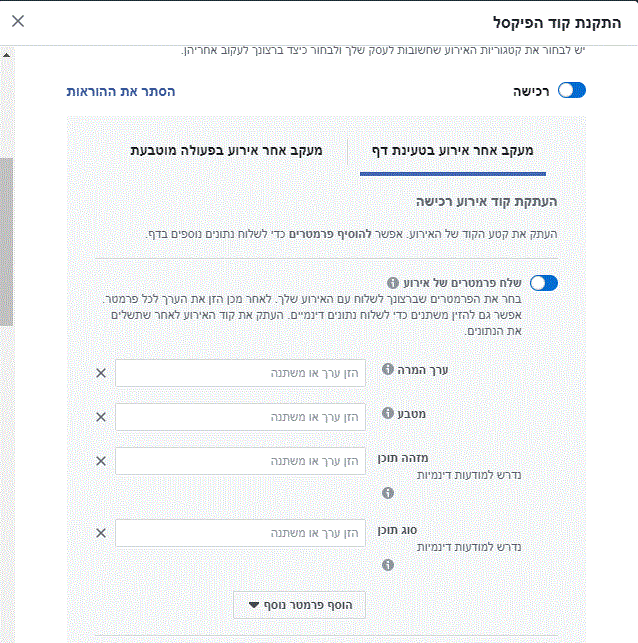Click the ערך המרה value input field

[x=240, y=373]
